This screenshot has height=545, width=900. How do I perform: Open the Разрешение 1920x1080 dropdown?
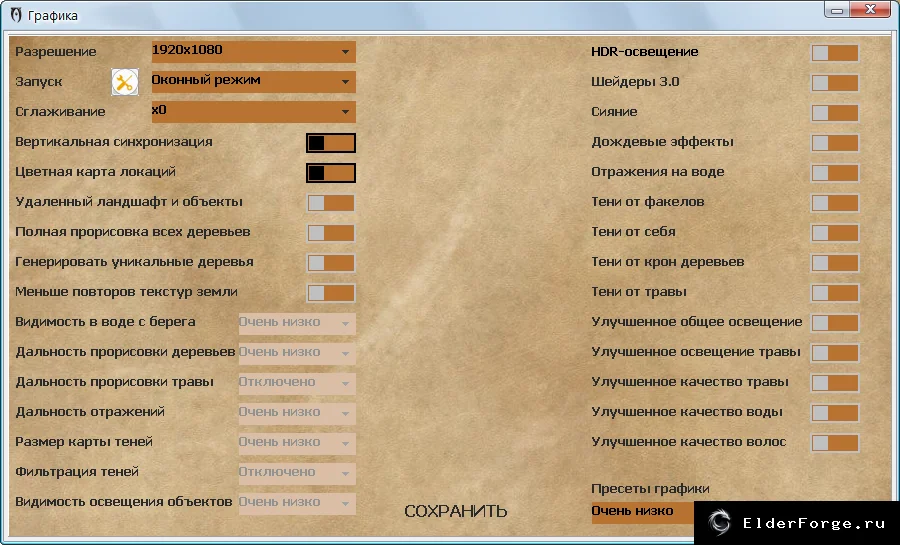coord(254,52)
